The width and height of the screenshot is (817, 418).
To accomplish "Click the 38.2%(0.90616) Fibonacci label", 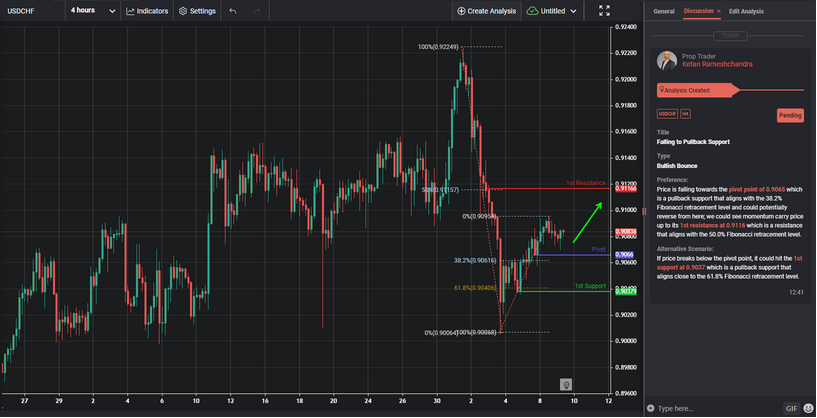I will [475, 261].
